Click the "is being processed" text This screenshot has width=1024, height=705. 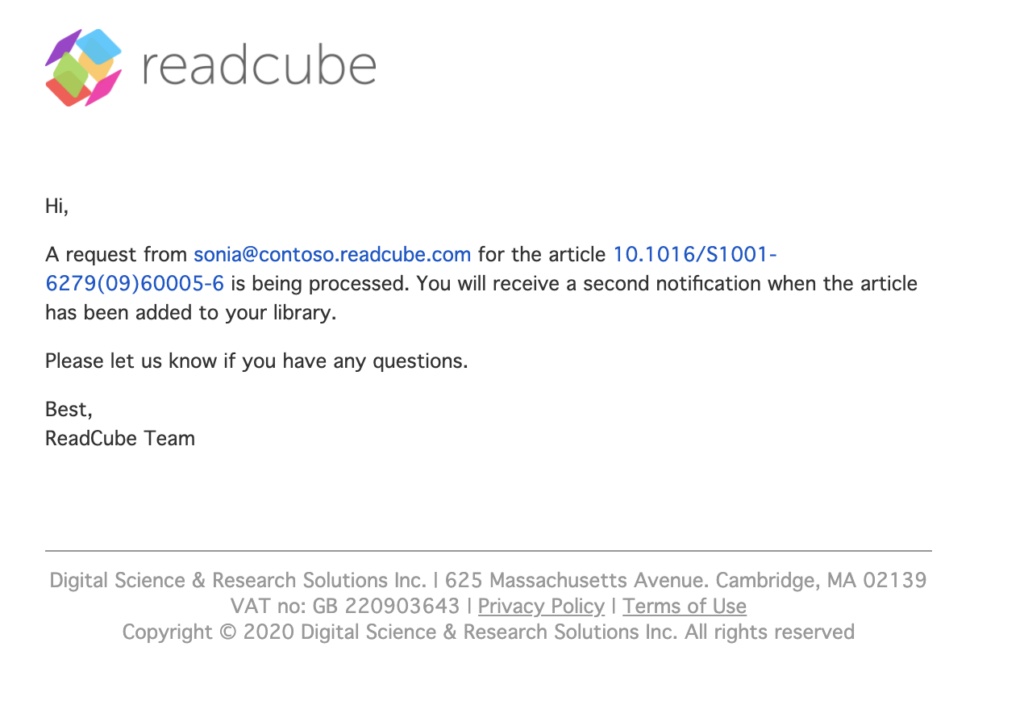point(320,283)
